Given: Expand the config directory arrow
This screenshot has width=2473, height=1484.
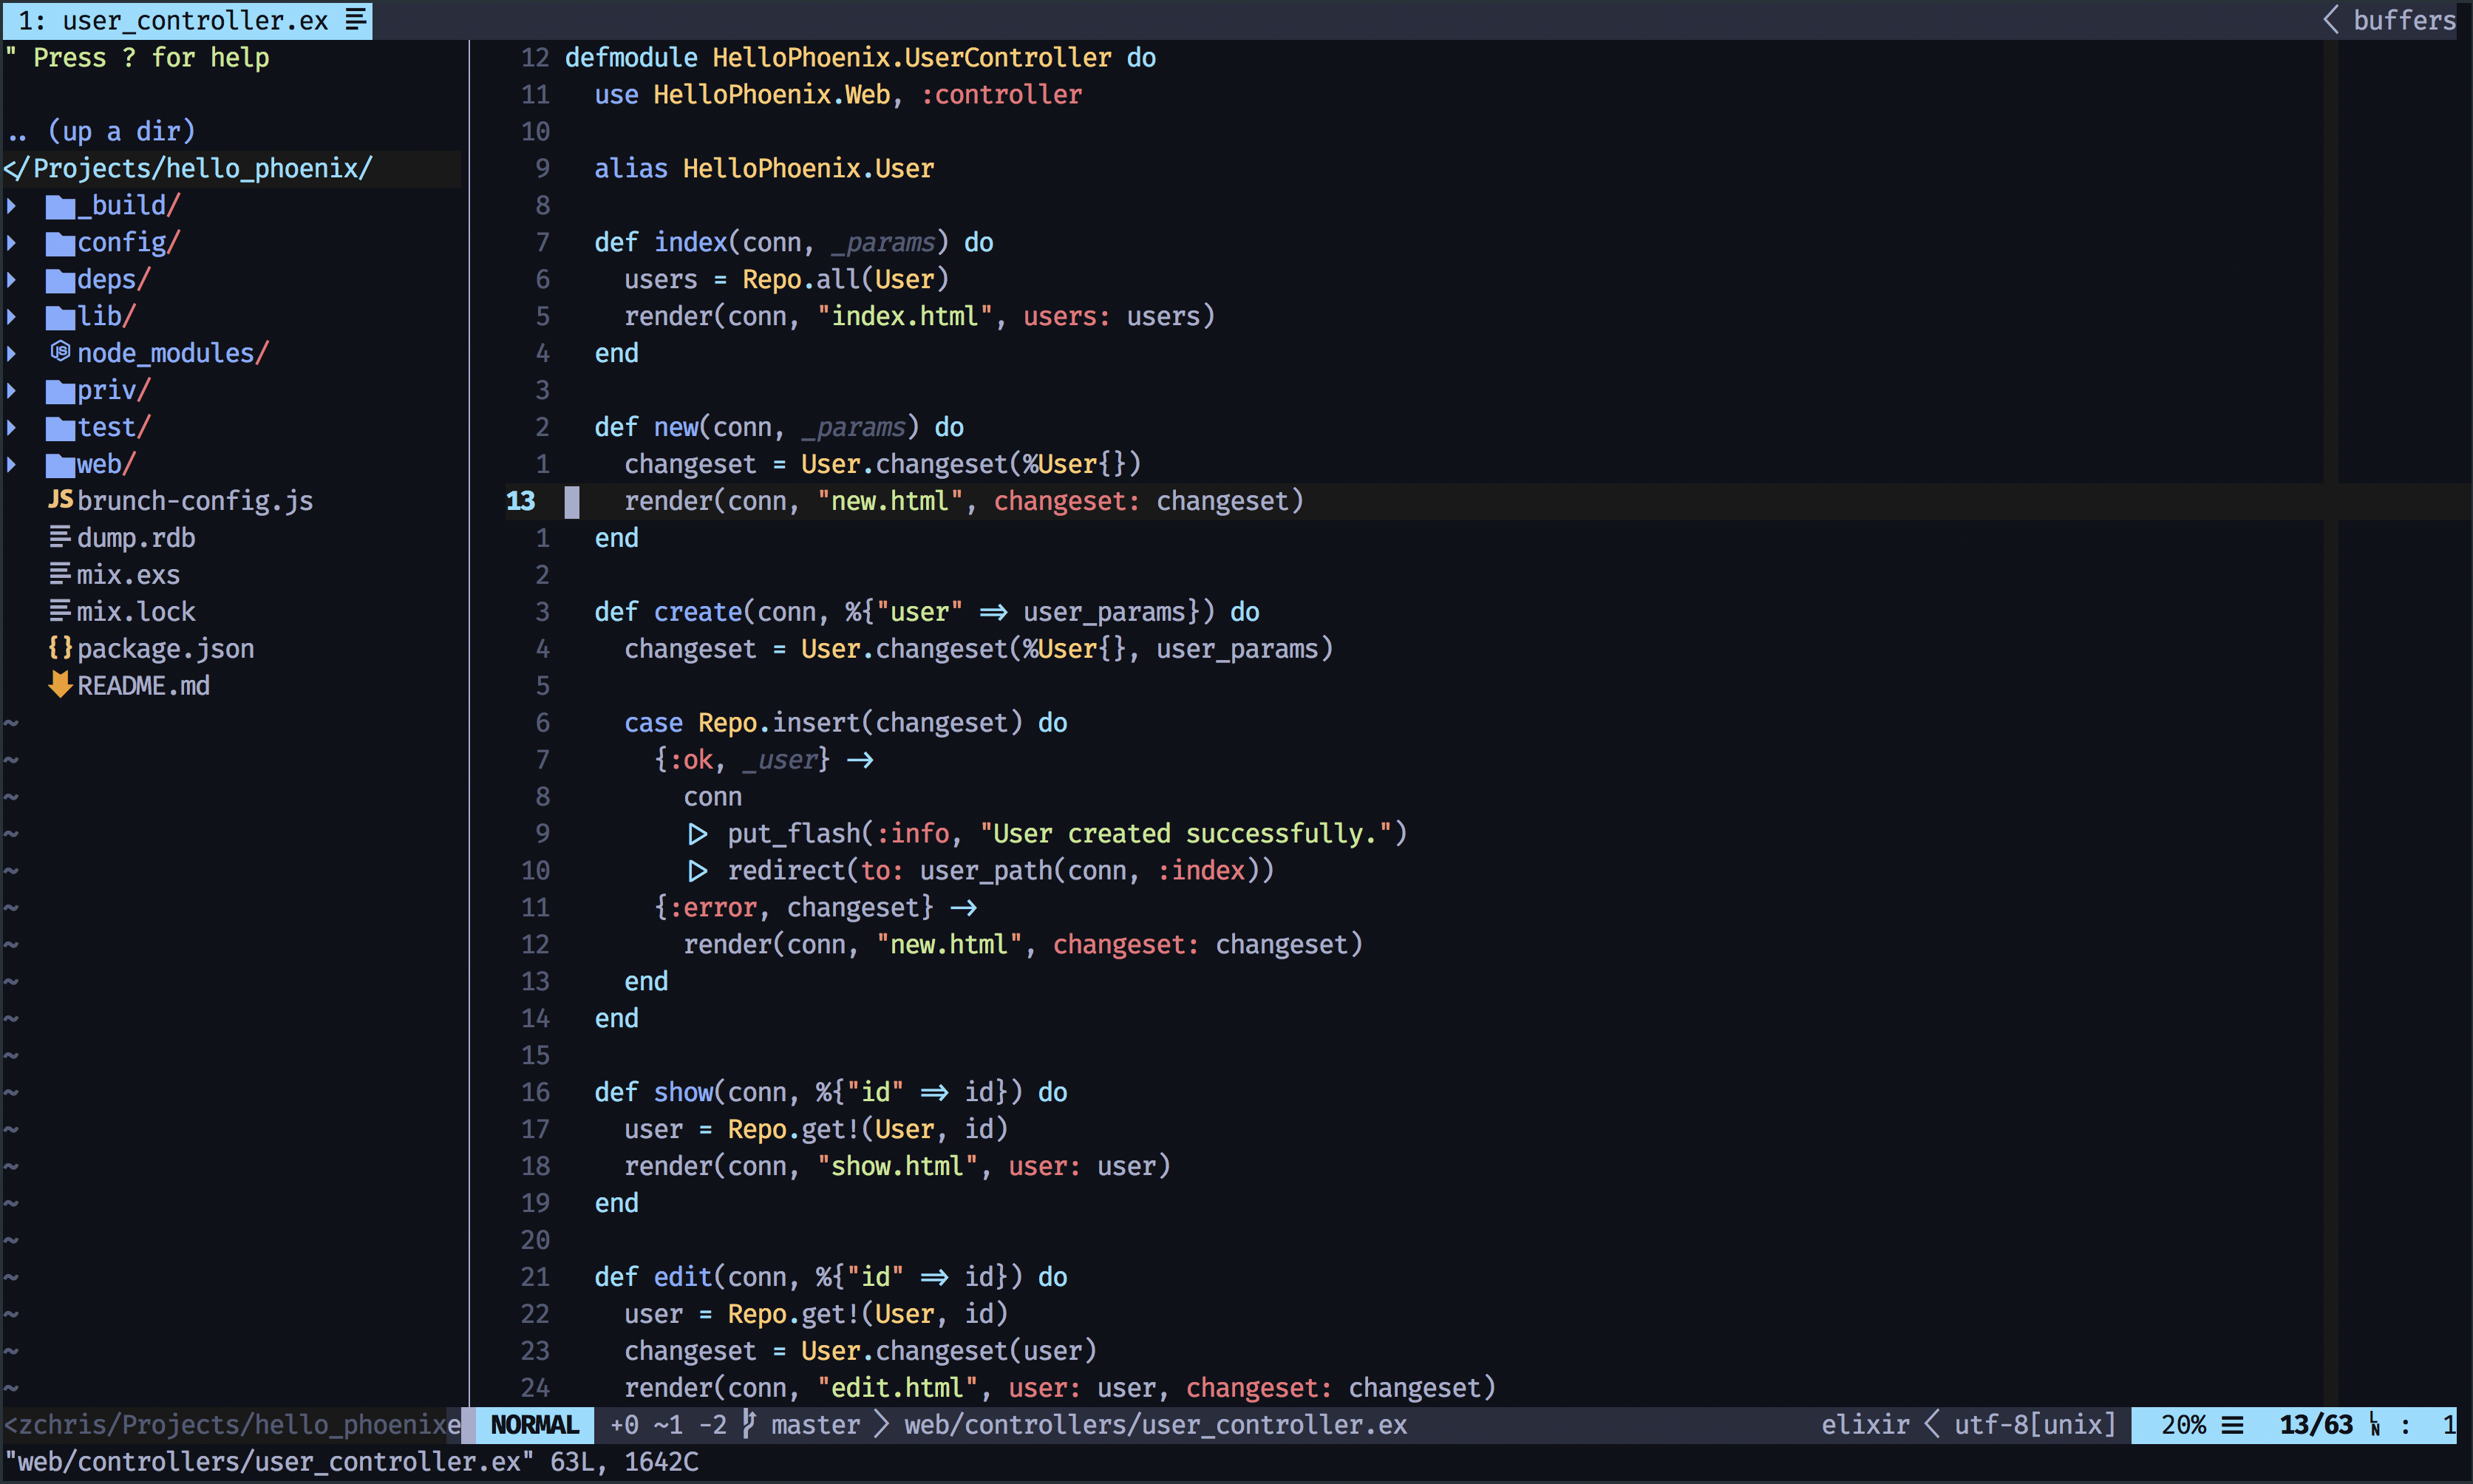Looking at the screenshot, I should pyautogui.click(x=12, y=243).
